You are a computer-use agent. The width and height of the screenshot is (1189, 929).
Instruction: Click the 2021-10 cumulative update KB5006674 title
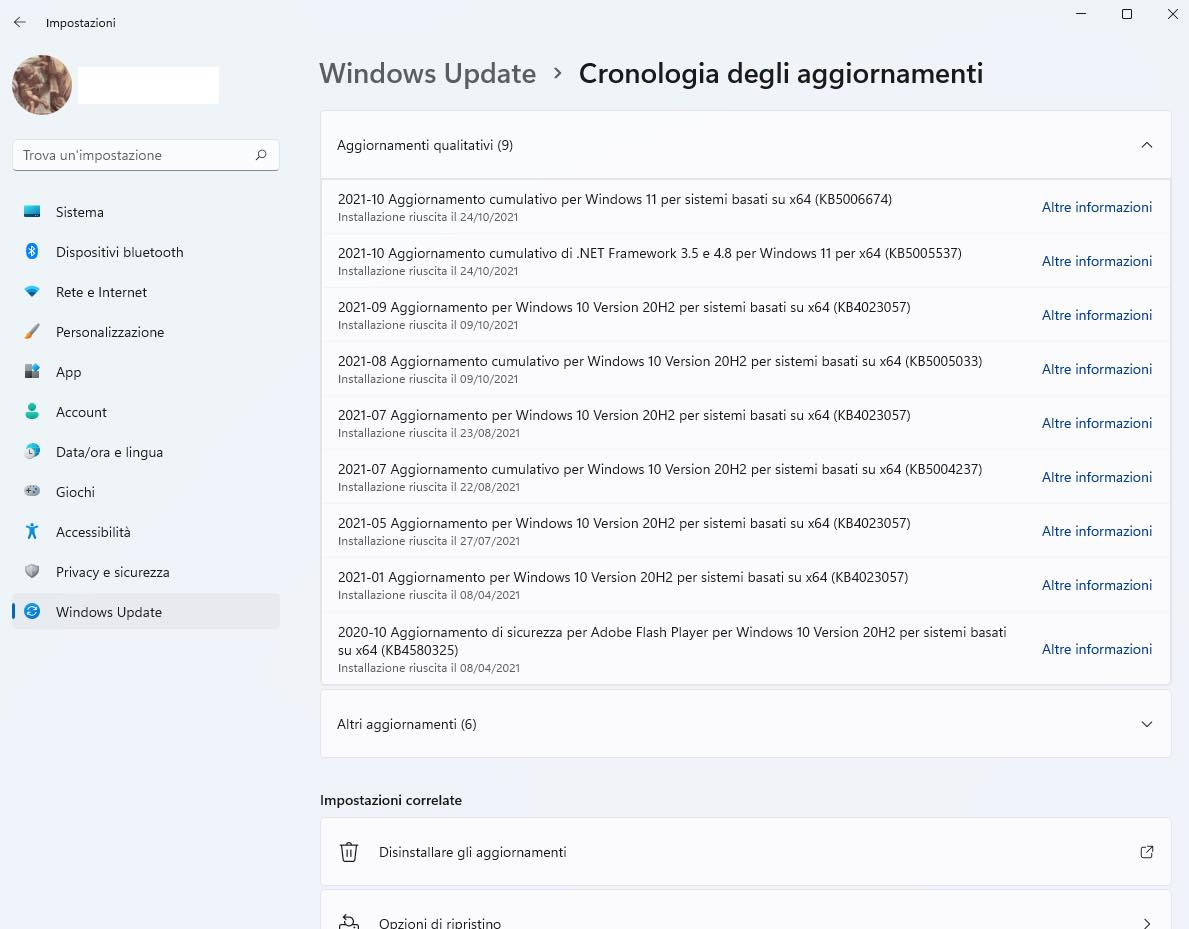[614, 199]
